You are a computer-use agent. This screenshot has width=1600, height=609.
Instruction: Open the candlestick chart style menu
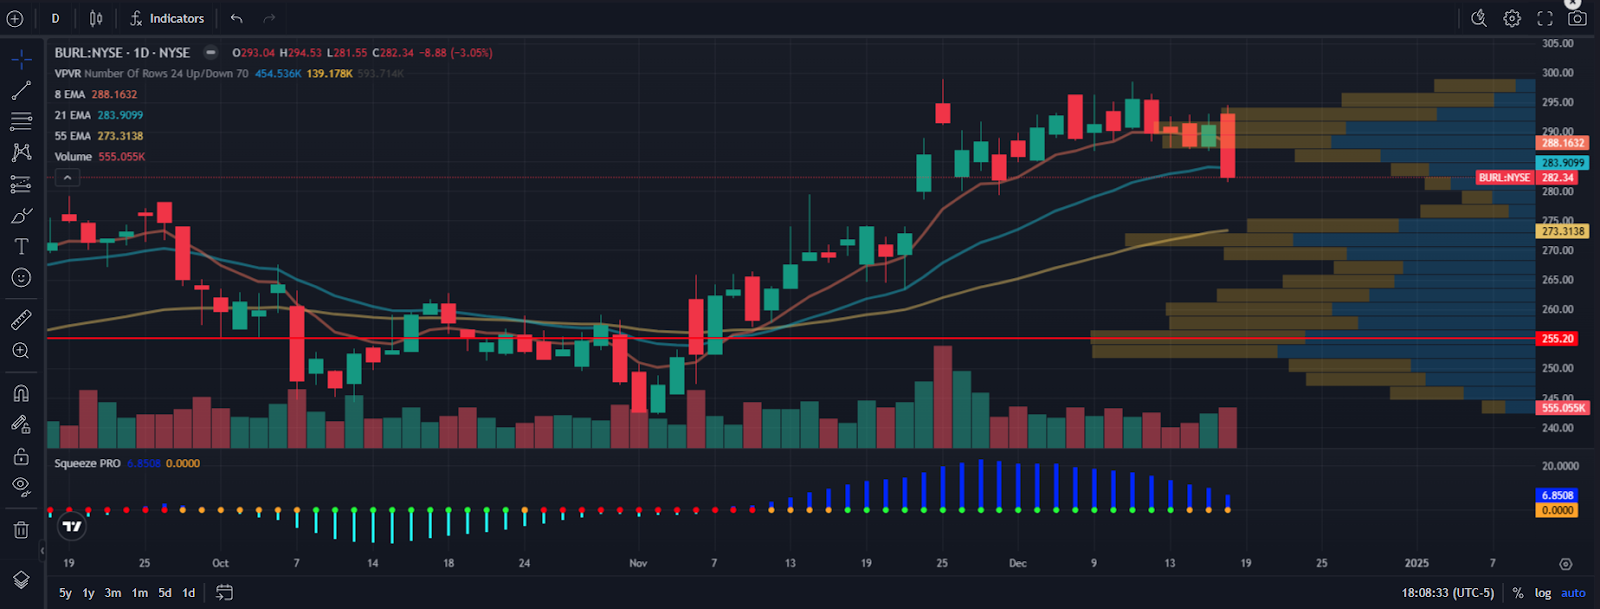tap(96, 18)
